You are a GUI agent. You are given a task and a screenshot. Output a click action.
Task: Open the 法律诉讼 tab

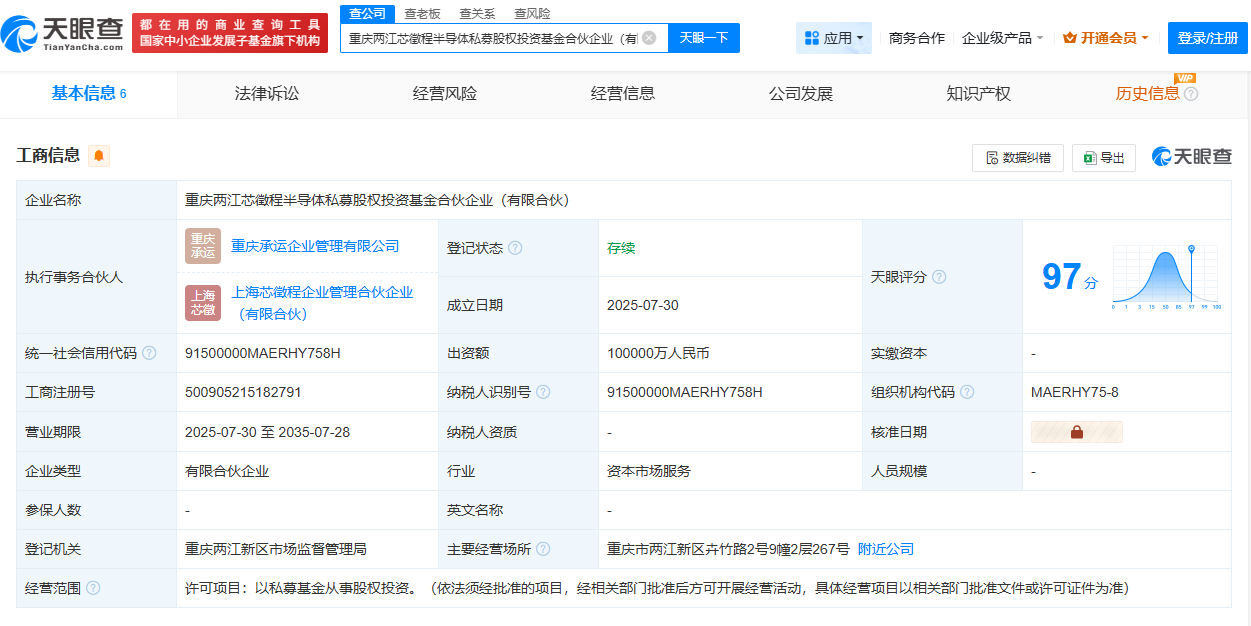[267, 94]
